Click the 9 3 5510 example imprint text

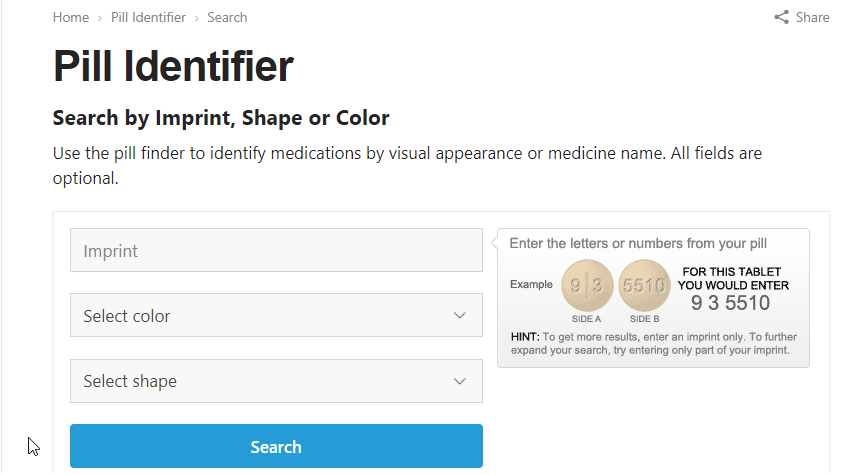730,303
